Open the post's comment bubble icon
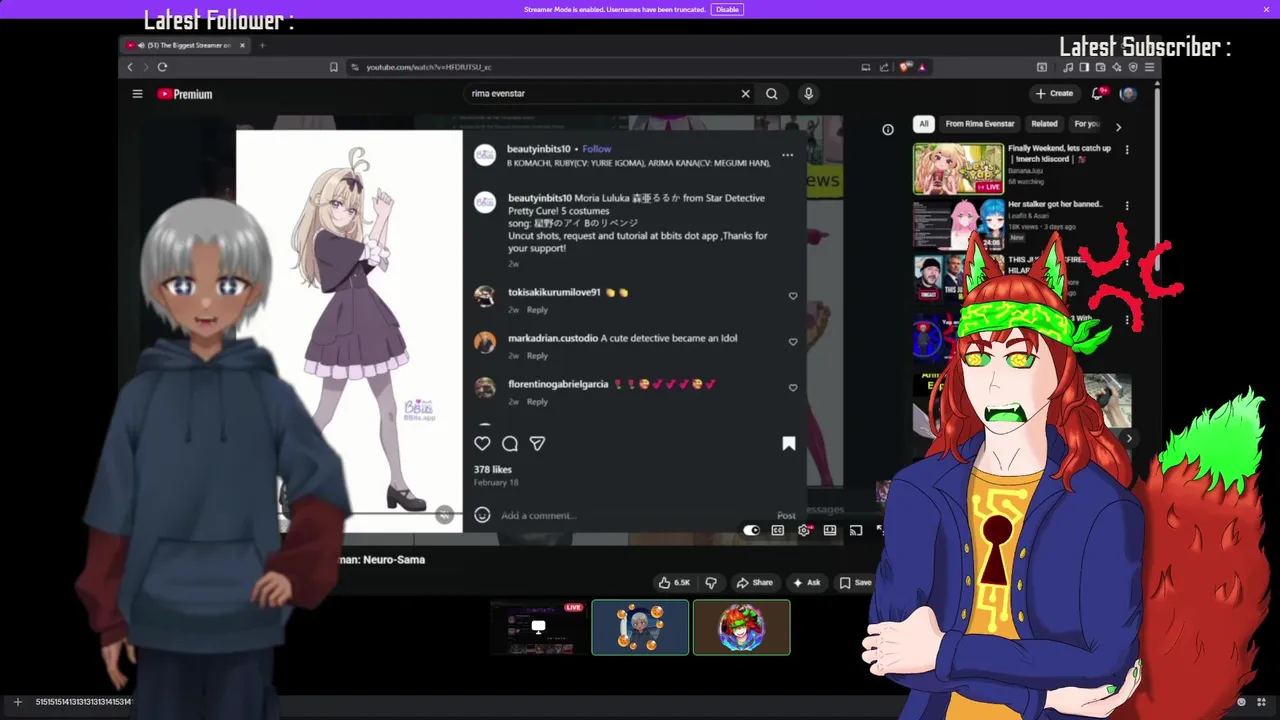 [510, 443]
